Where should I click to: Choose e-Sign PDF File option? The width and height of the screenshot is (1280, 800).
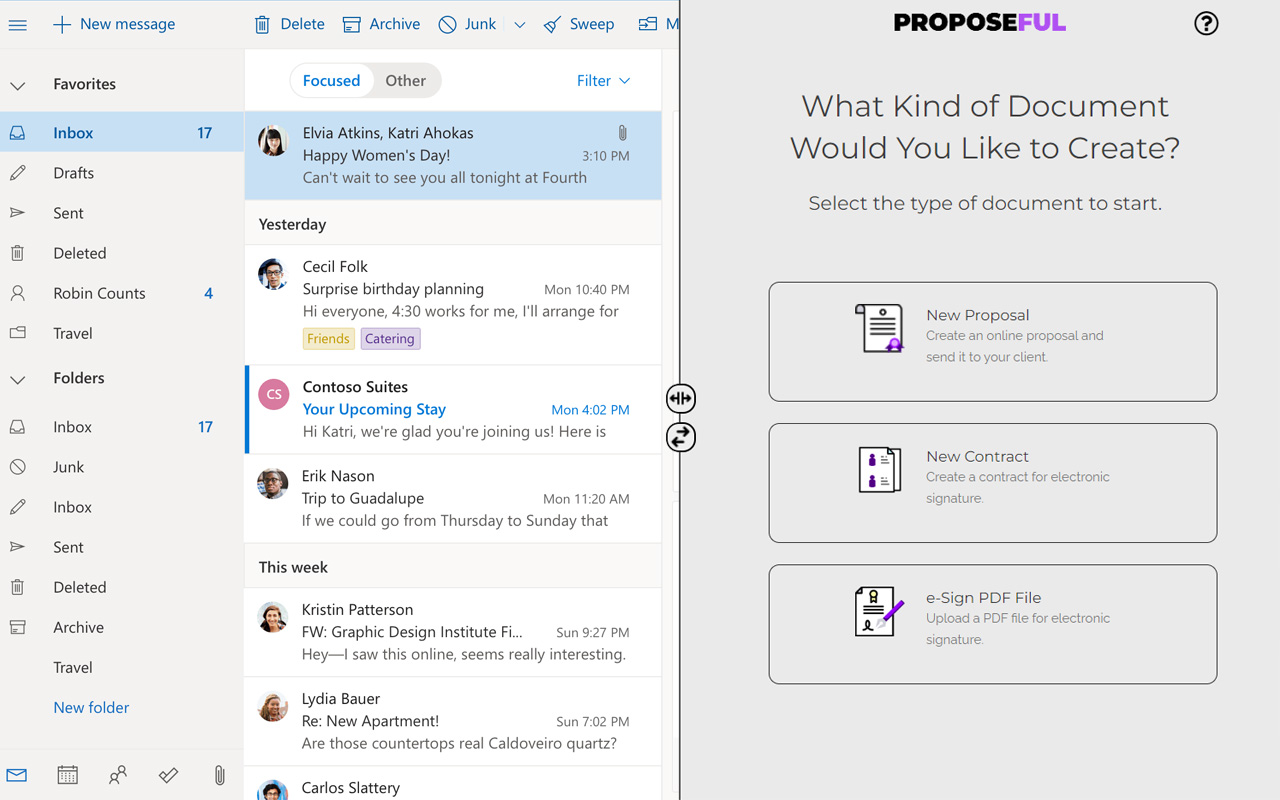click(993, 624)
